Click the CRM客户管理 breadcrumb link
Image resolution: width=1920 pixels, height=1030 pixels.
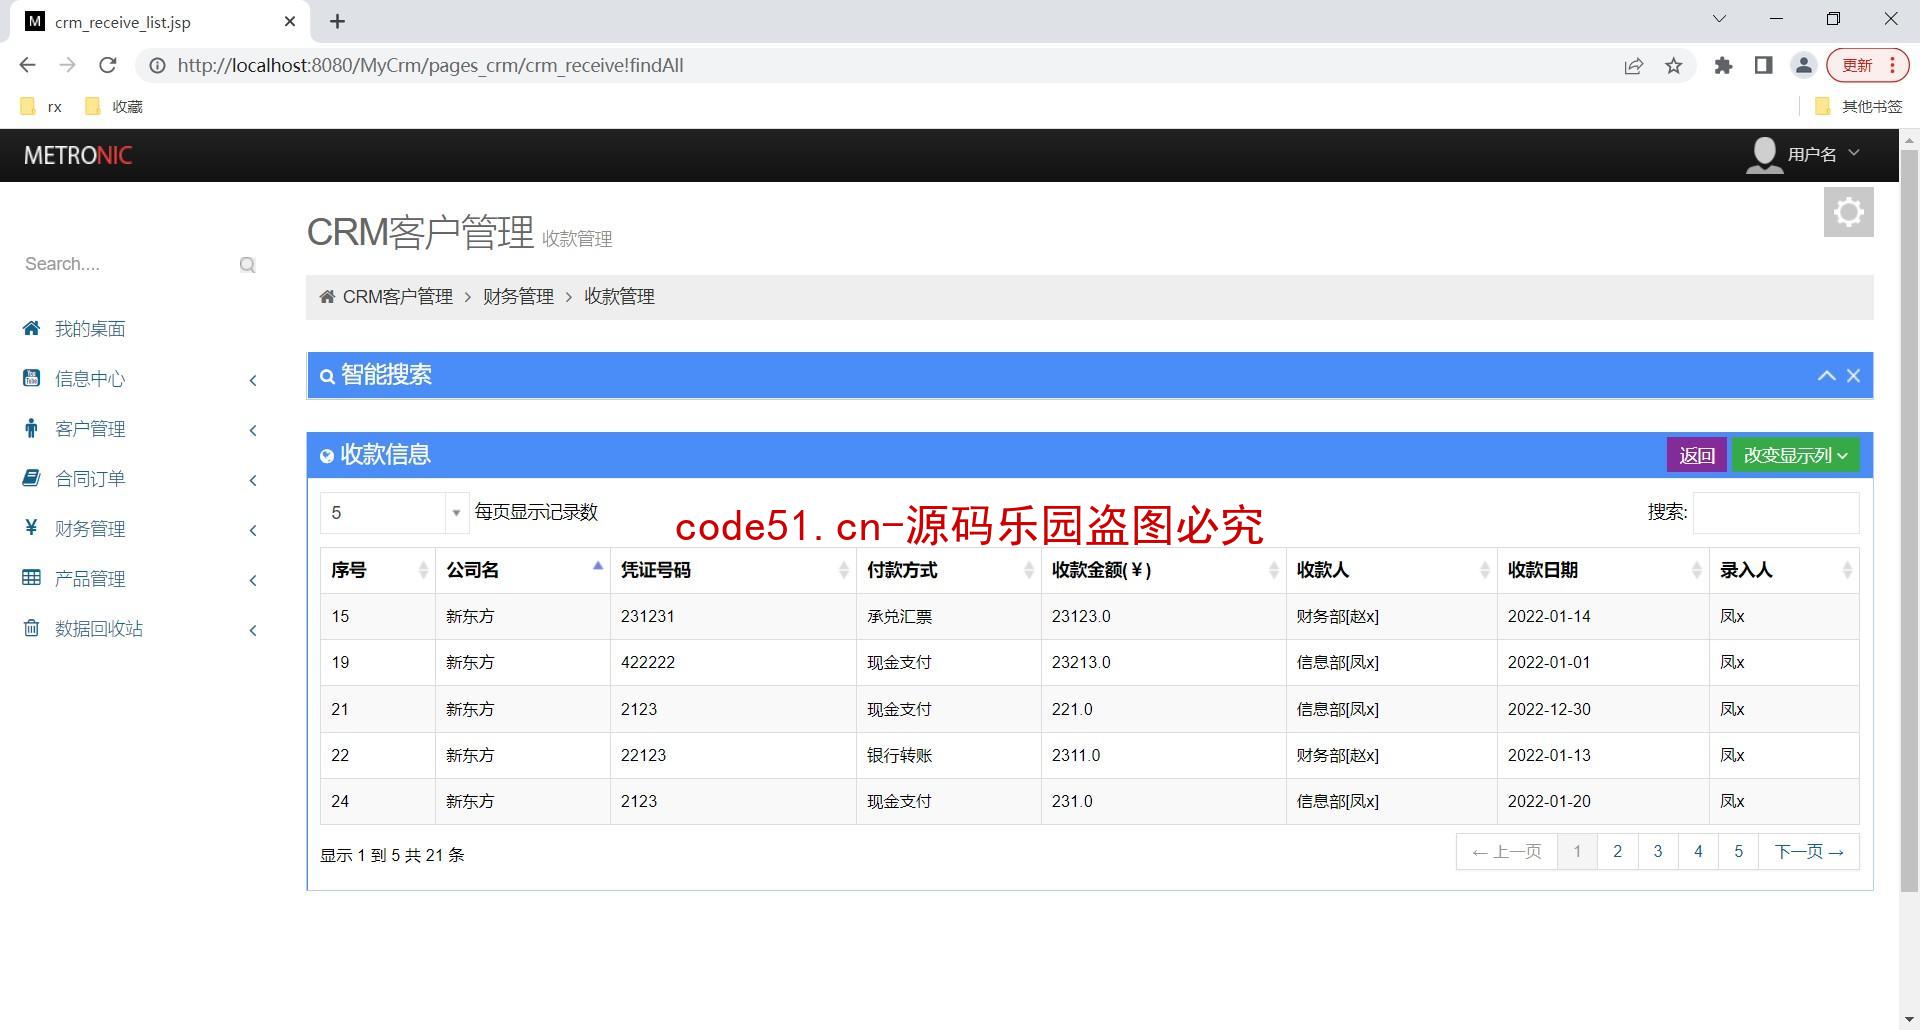398,297
